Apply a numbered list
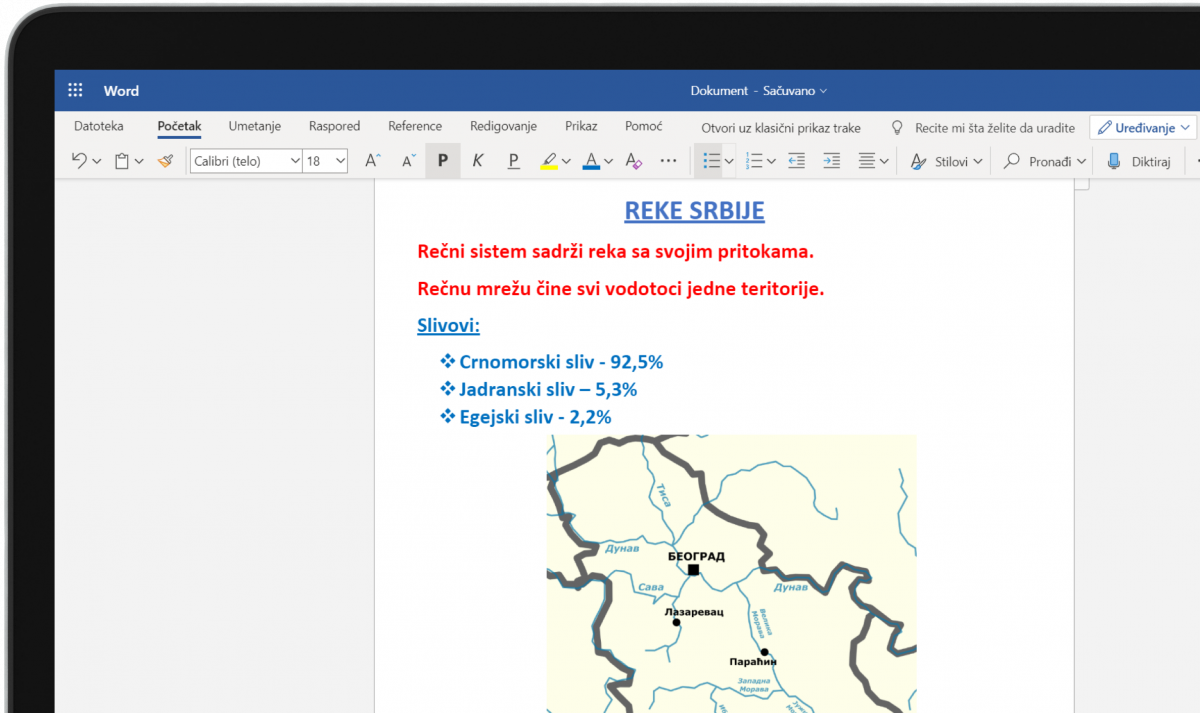This screenshot has width=1200, height=713. point(755,160)
